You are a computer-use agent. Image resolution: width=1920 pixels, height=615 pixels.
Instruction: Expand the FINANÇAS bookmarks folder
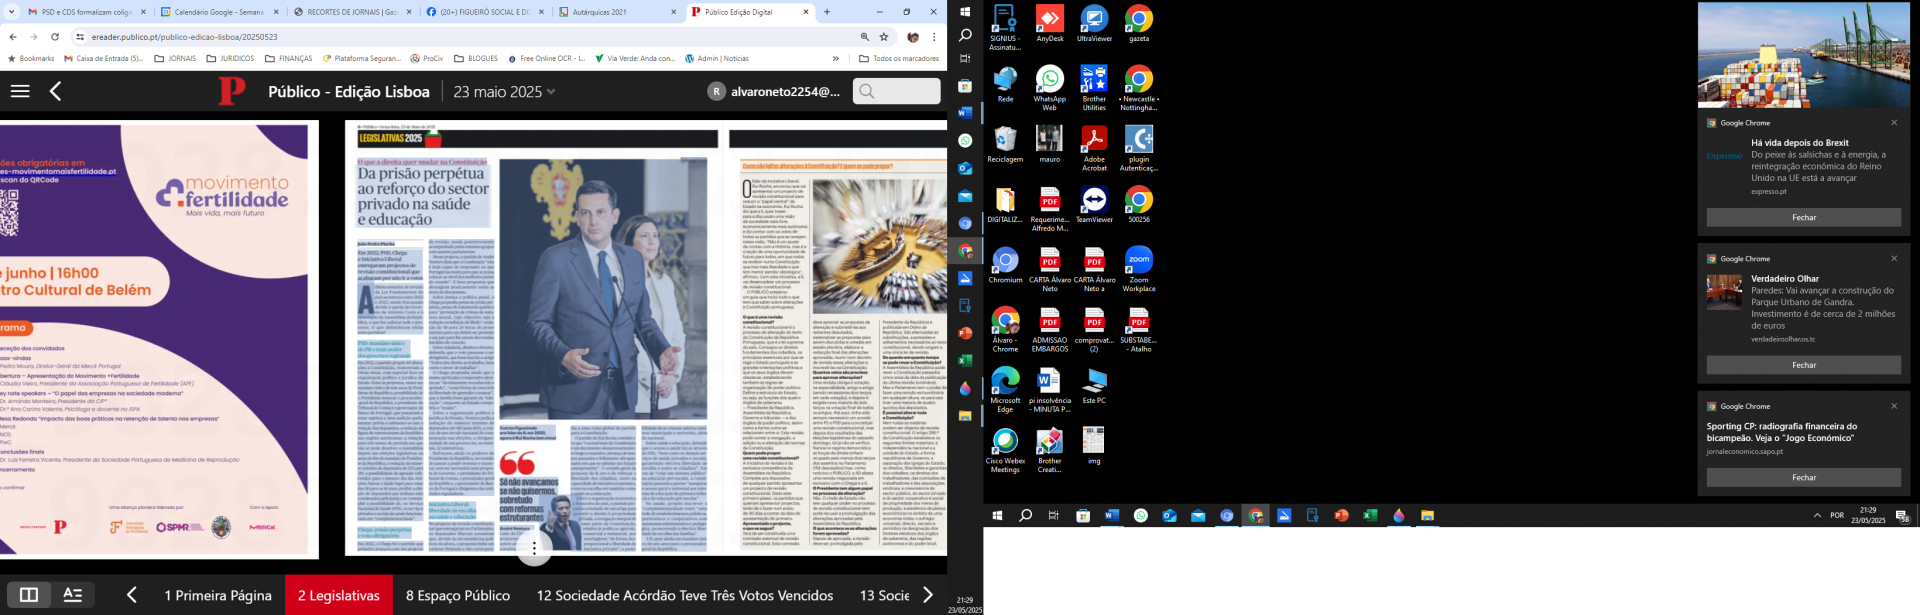click(x=288, y=58)
